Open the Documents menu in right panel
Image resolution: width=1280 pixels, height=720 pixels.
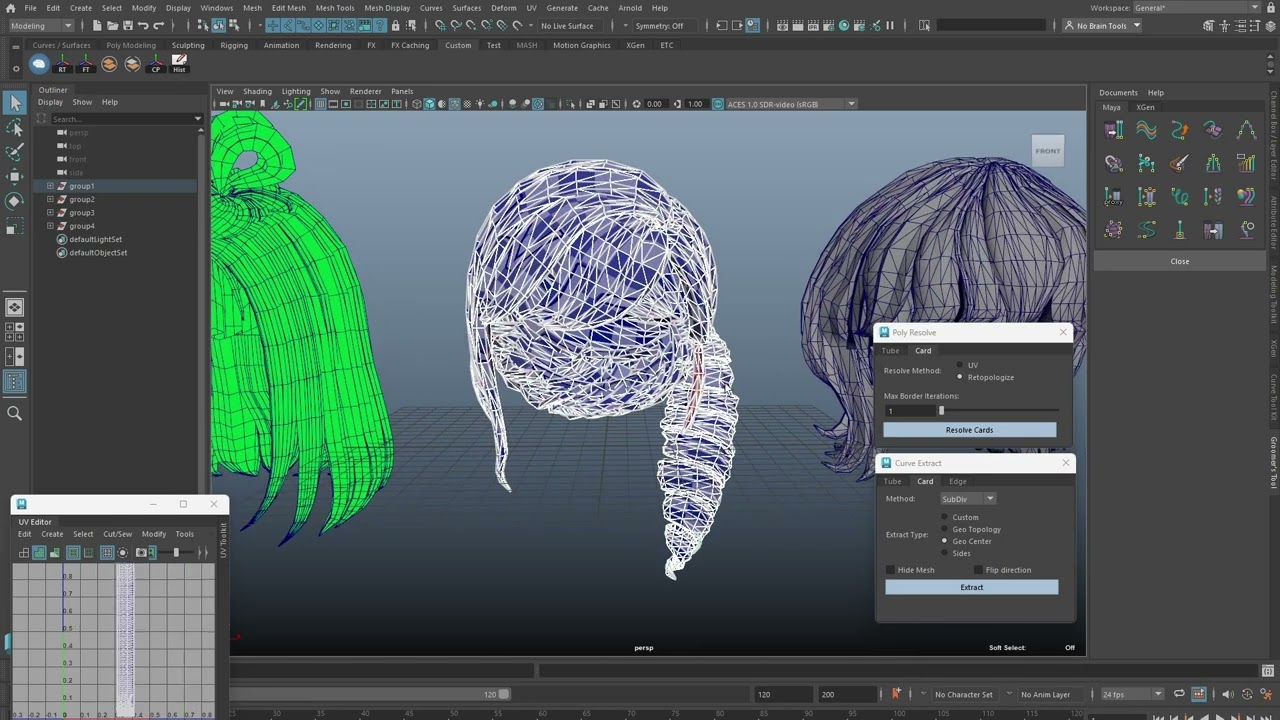(1118, 92)
